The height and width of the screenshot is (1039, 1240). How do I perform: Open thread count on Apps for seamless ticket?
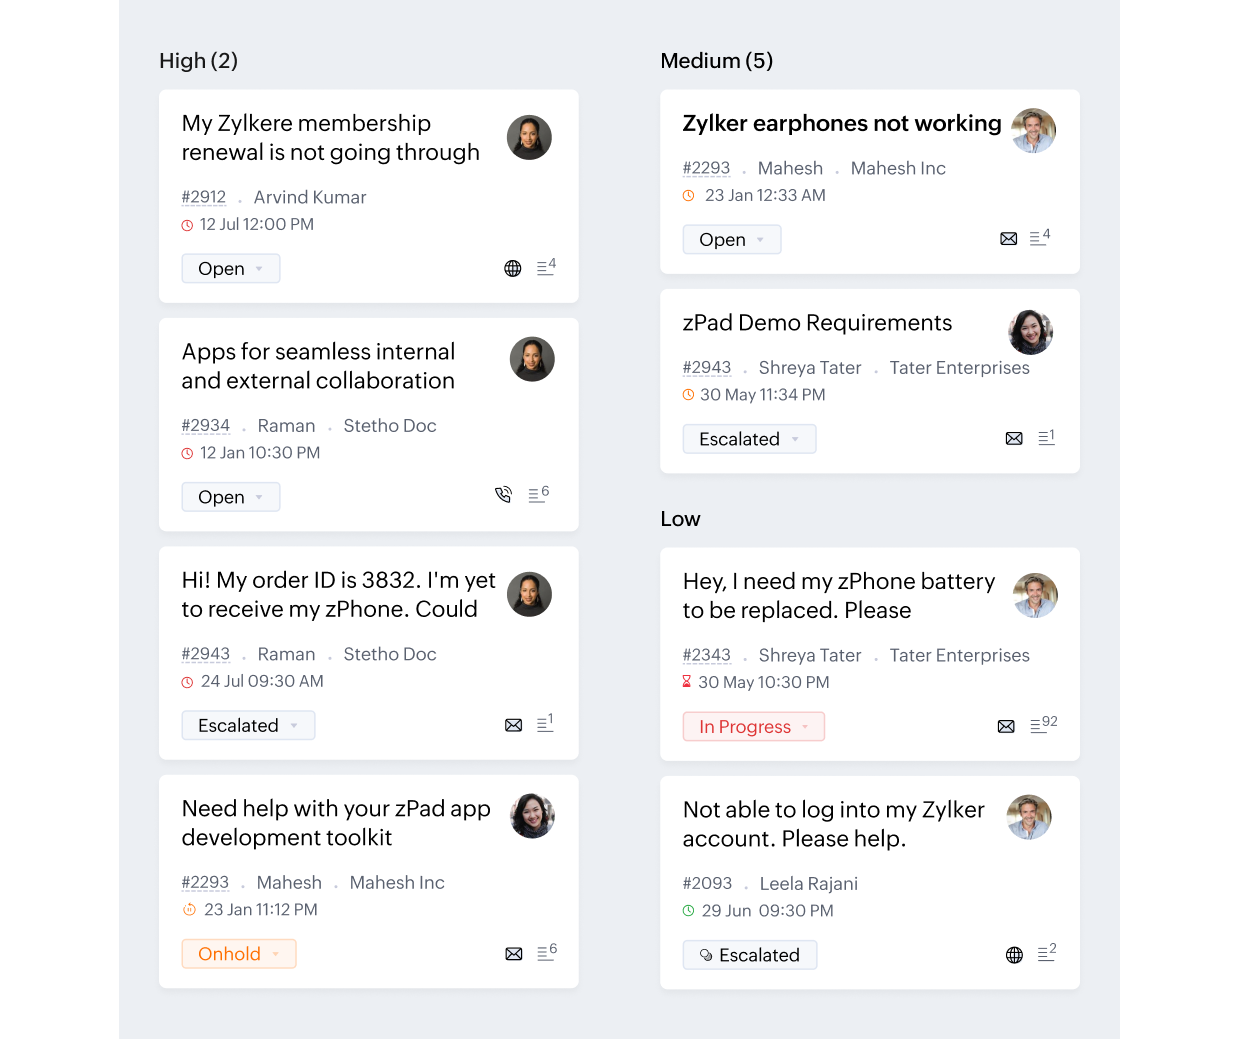[538, 494]
